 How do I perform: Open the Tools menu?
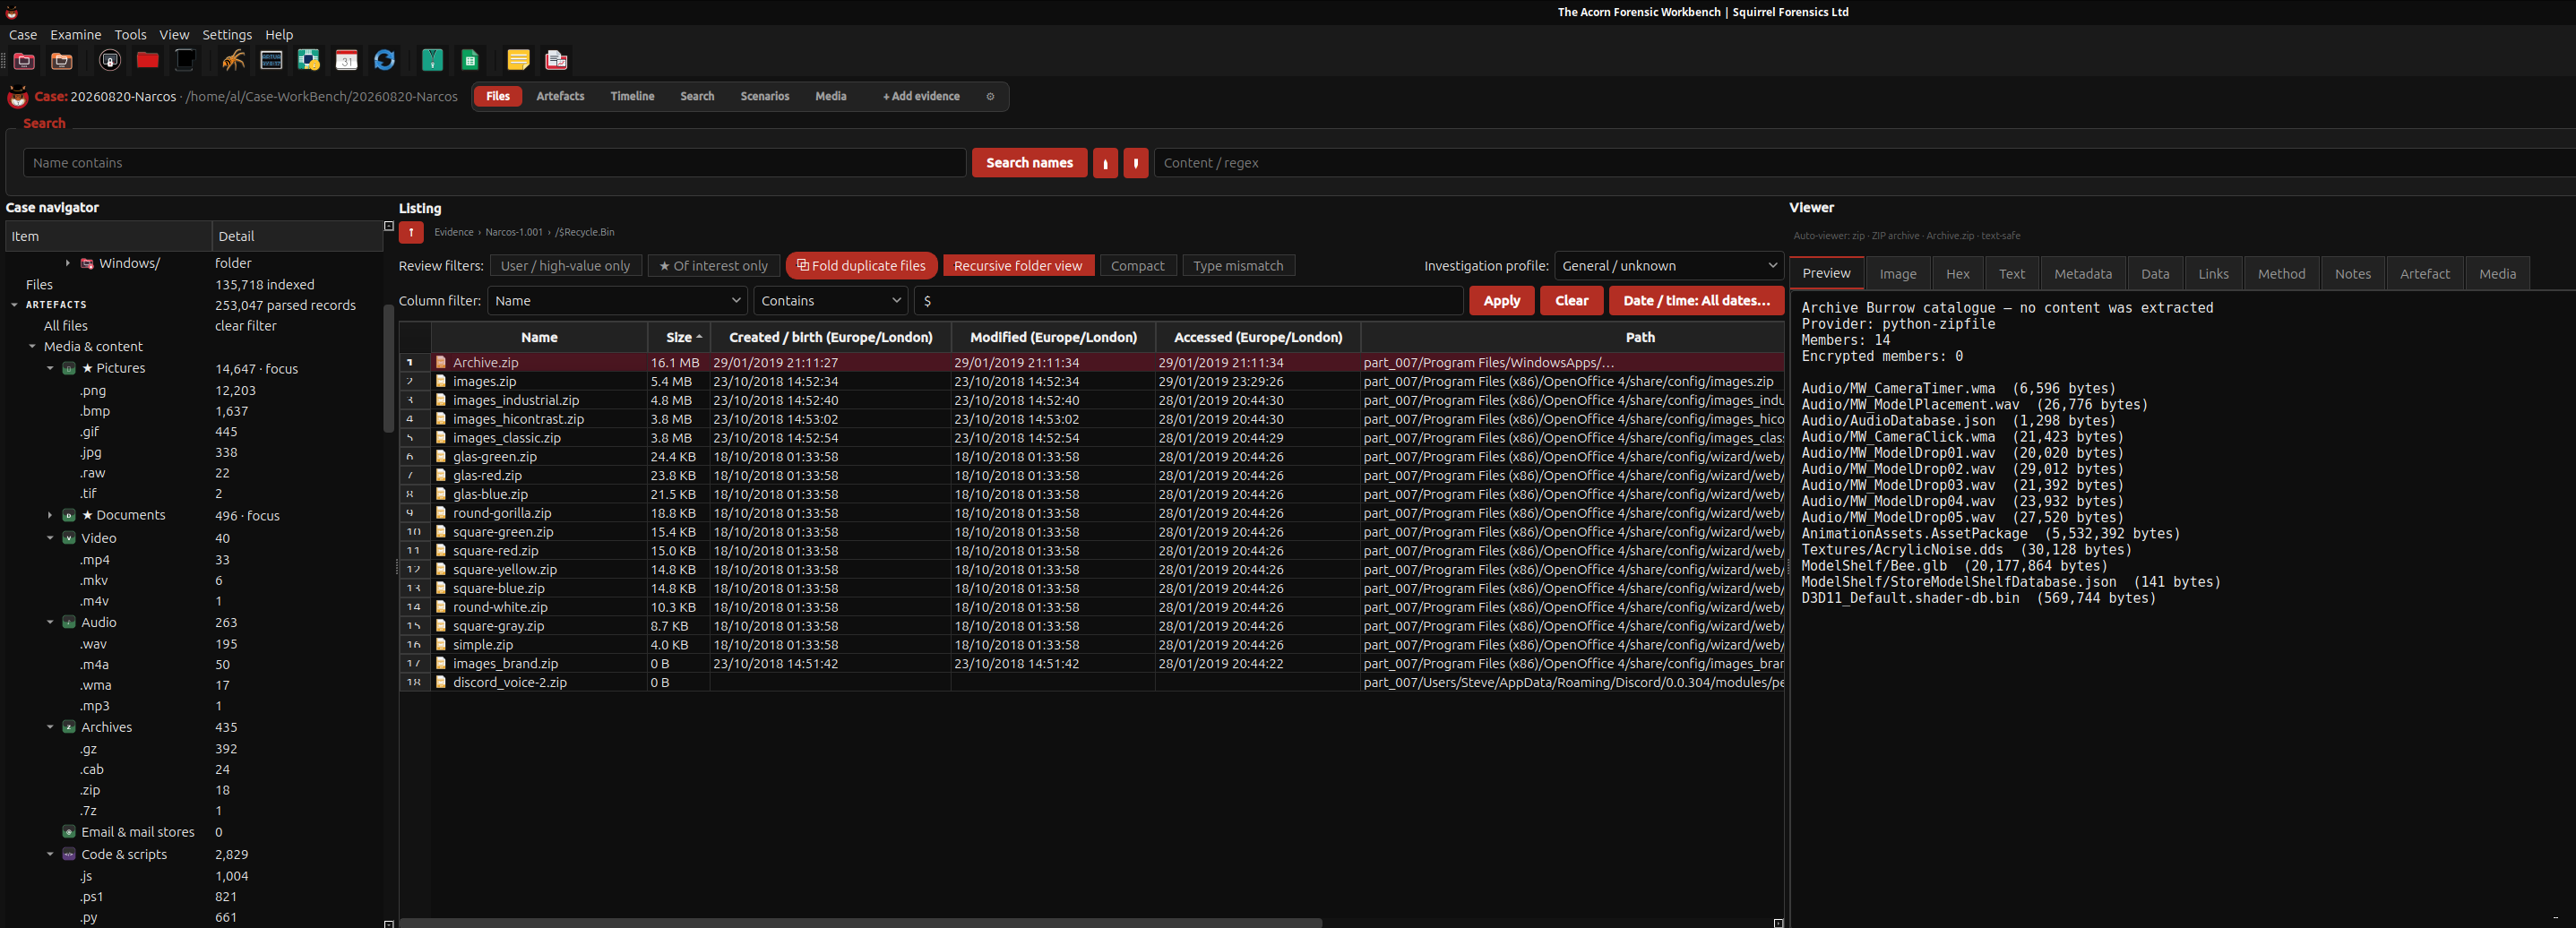[130, 35]
